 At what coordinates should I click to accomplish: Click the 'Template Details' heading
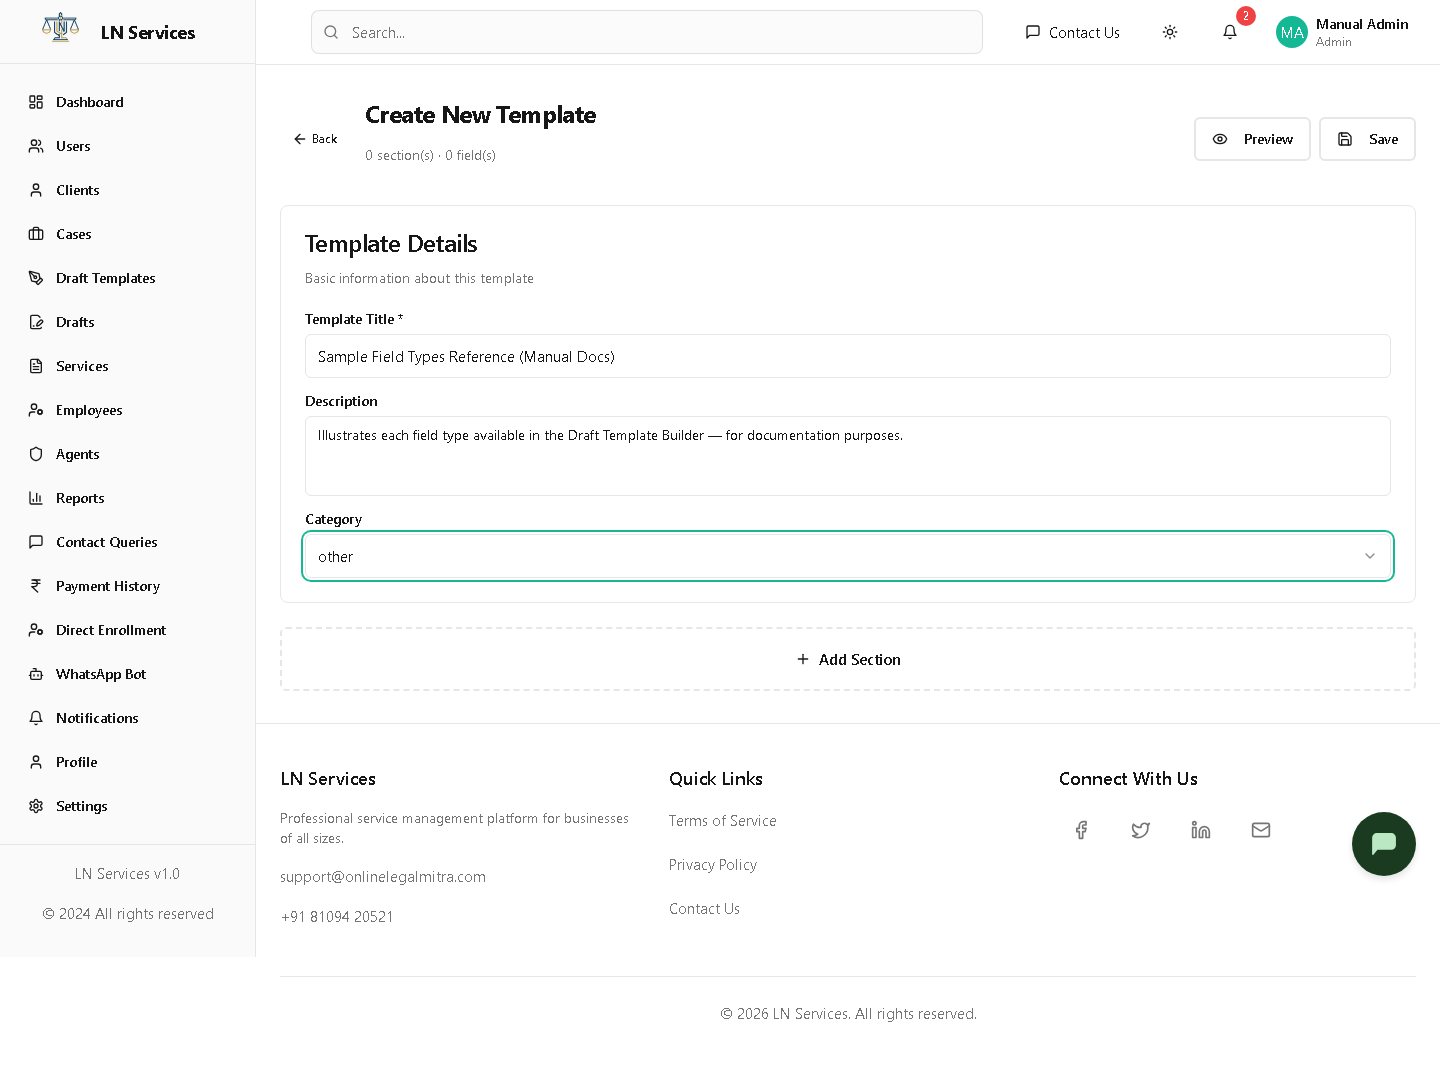click(391, 244)
